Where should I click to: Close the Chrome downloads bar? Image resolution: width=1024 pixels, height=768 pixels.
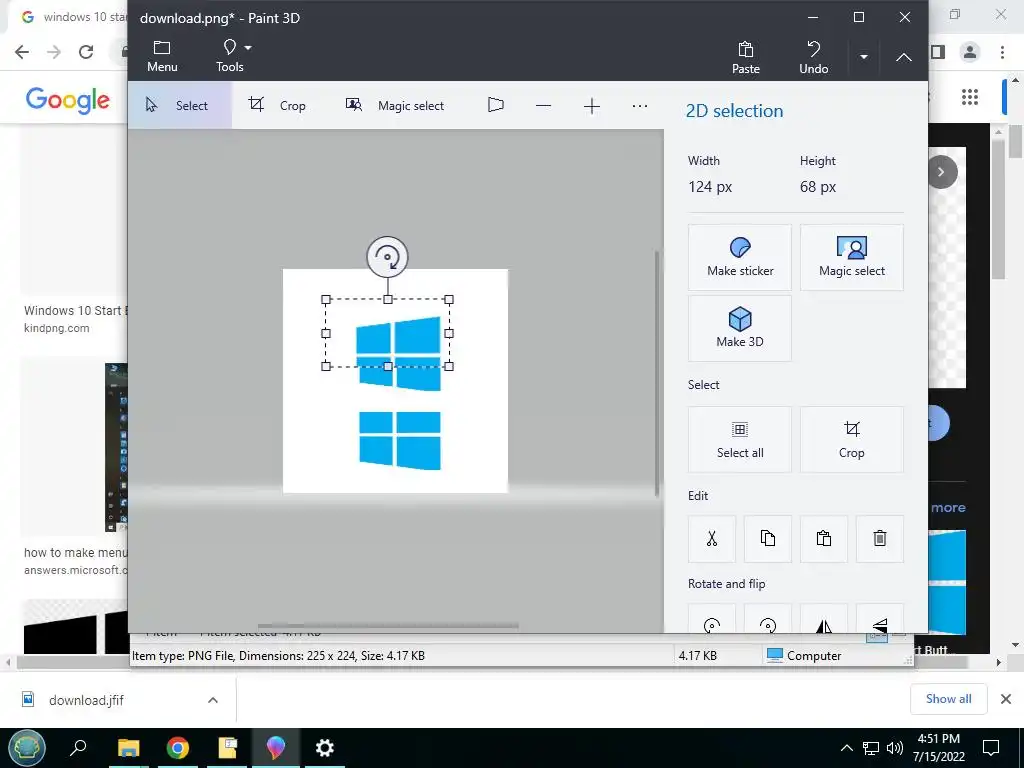coord(1006,699)
